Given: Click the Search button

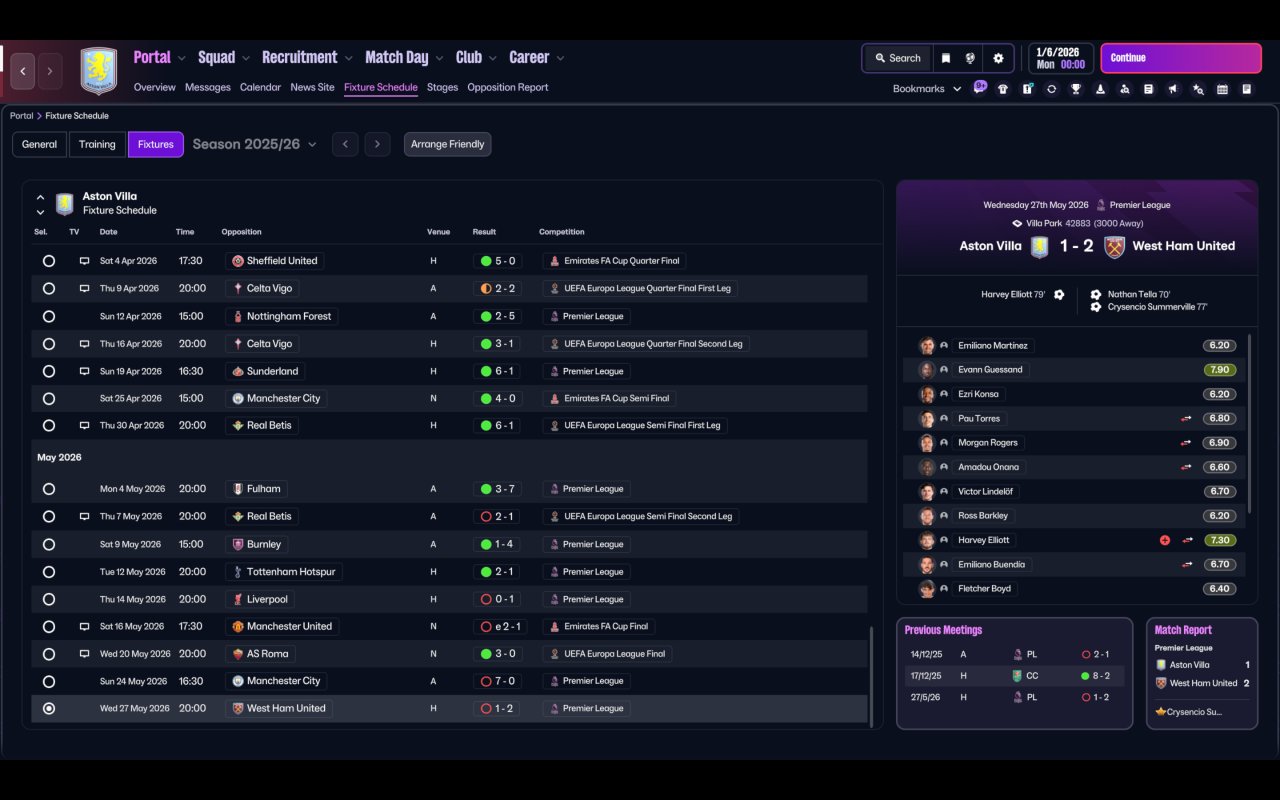Looking at the screenshot, I should (897, 58).
